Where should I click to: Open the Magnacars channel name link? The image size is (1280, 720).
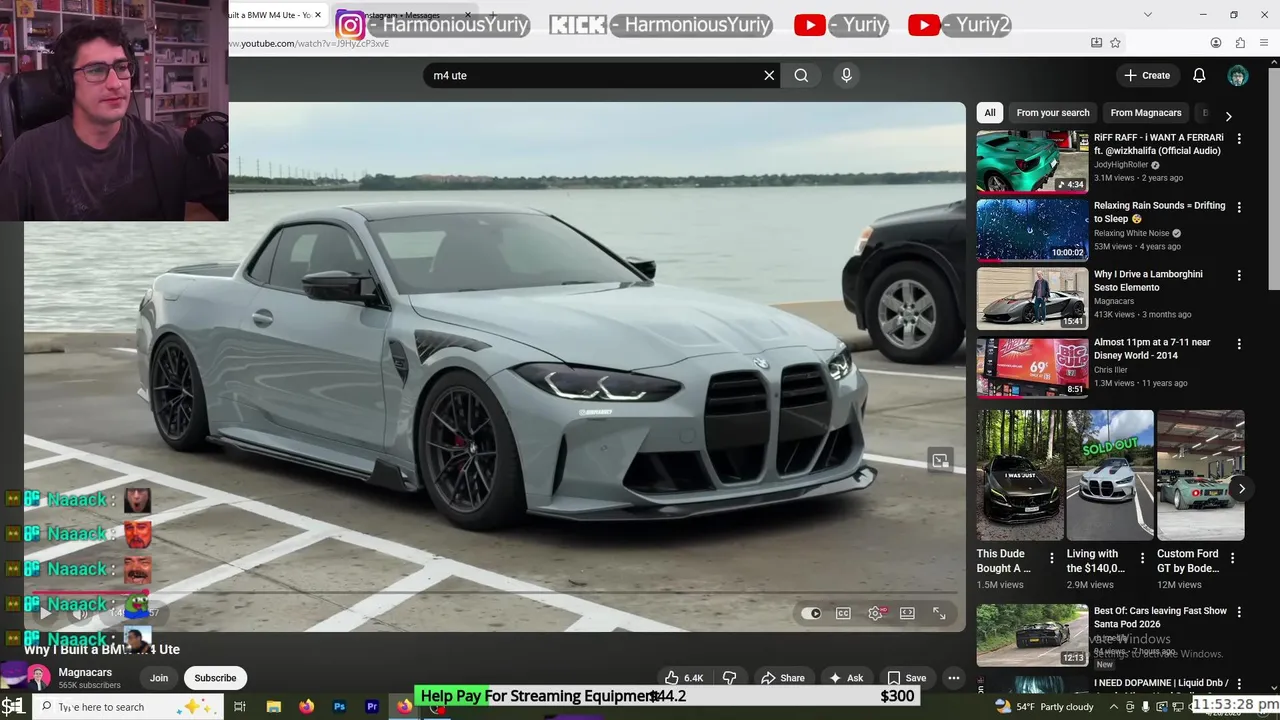click(85, 672)
